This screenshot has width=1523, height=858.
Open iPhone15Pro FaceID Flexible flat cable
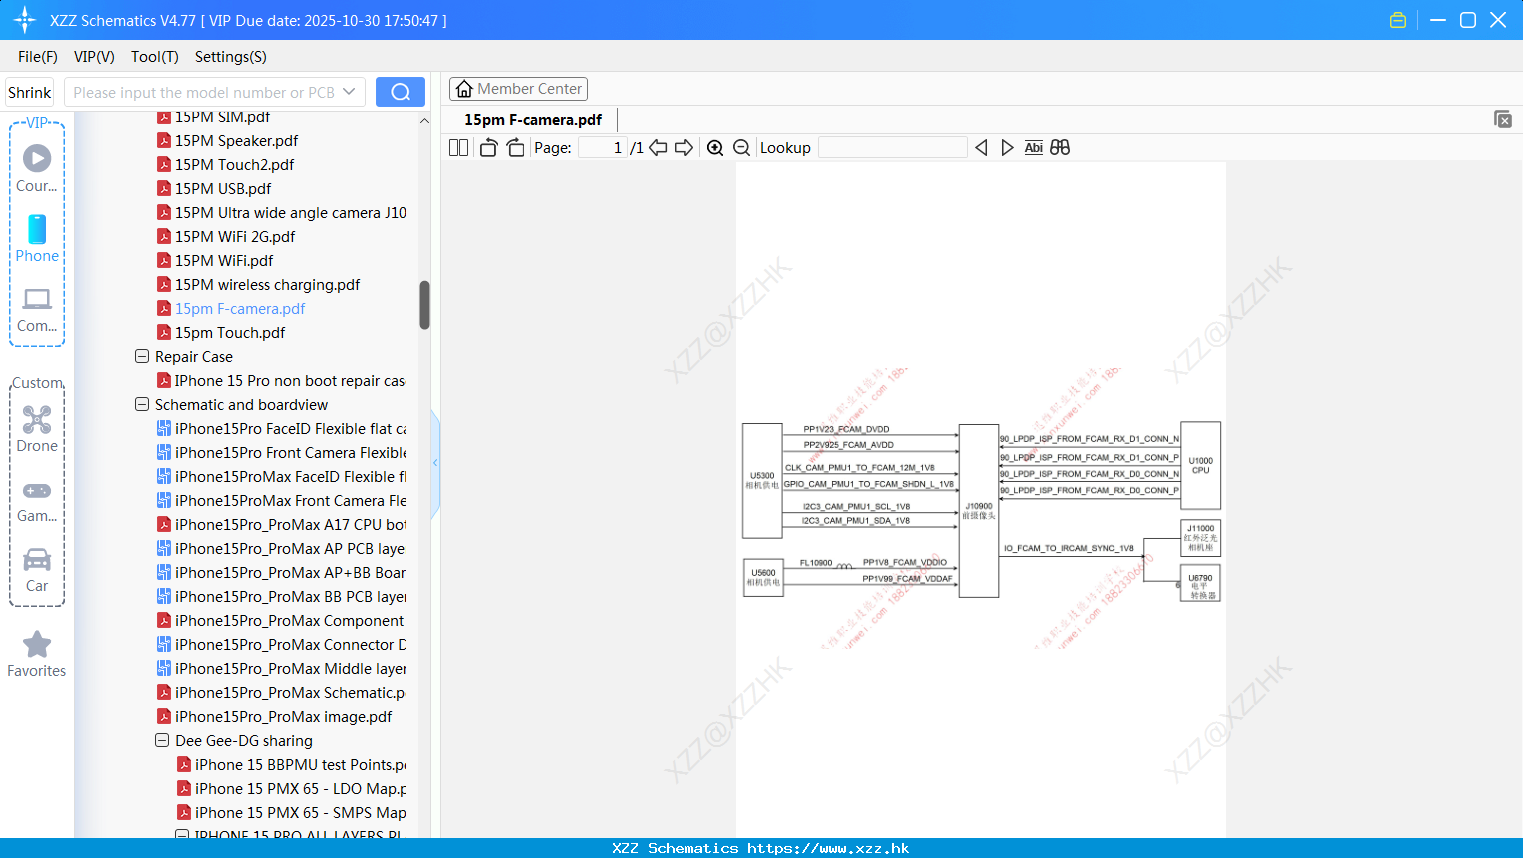[282, 428]
